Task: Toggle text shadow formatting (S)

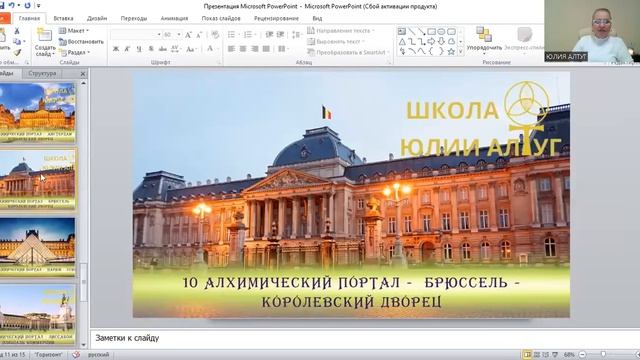Action: [x=151, y=49]
